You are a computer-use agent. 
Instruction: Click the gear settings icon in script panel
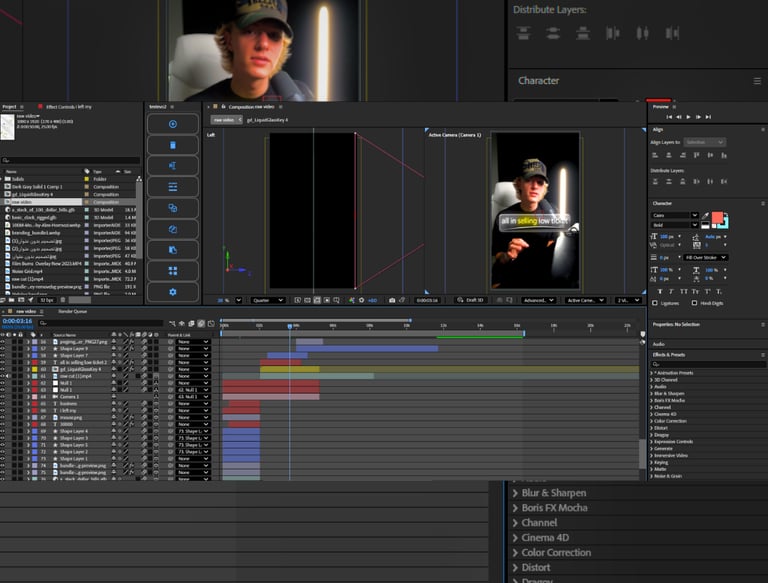(x=172, y=291)
